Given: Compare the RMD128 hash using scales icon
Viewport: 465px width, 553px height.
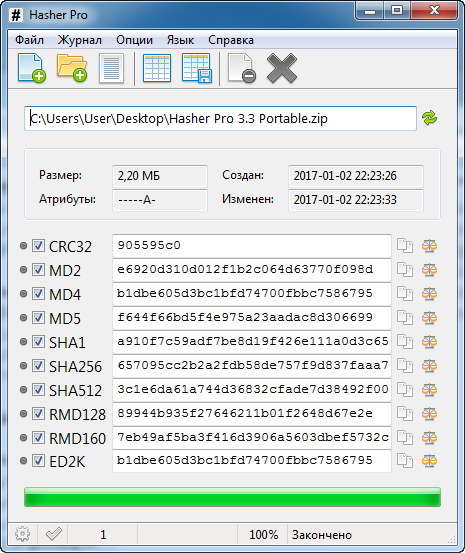Looking at the screenshot, I should coord(429,414).
